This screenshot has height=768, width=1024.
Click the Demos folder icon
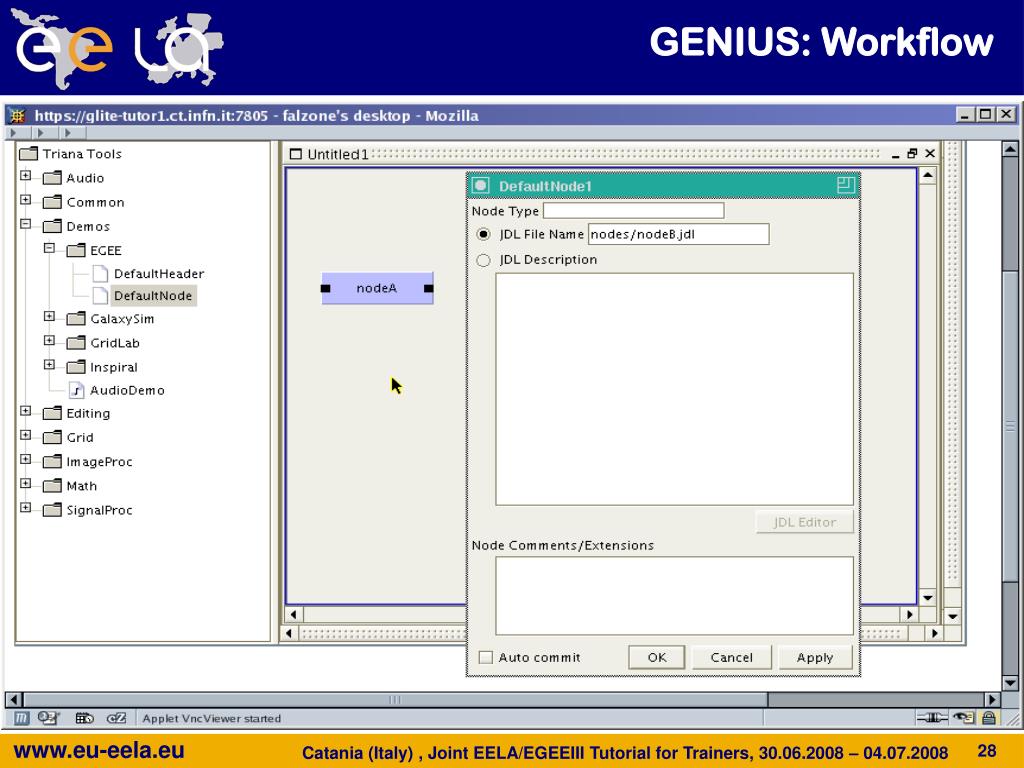tap(52, 227)
